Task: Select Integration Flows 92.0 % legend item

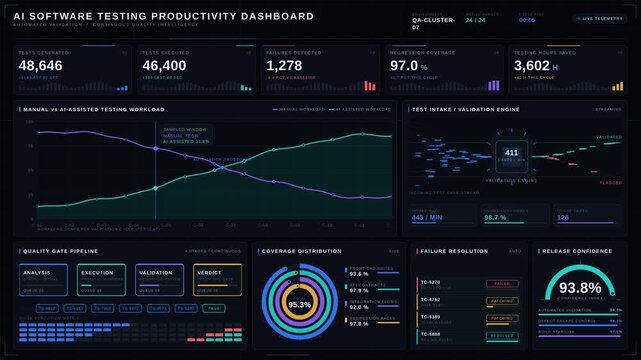Action: pyautogui.click(x=372, y=304)
